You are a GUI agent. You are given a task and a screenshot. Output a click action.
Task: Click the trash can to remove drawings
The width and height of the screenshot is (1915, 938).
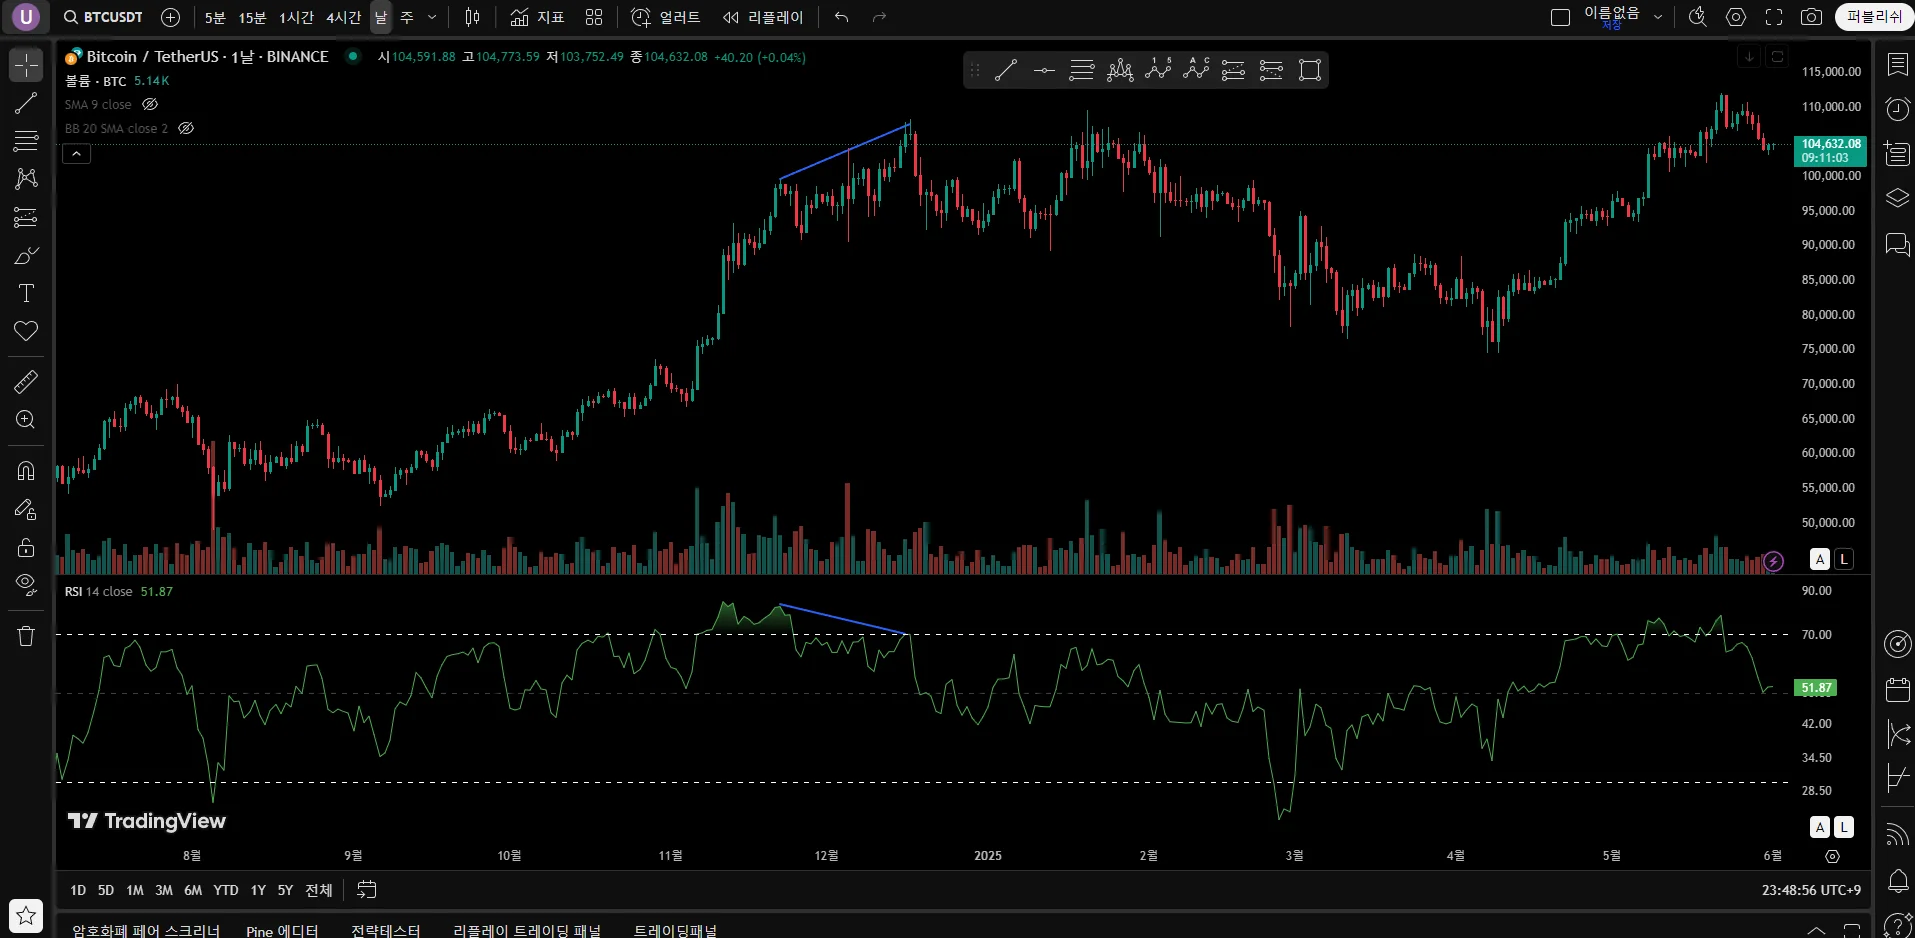pos(26,636)
